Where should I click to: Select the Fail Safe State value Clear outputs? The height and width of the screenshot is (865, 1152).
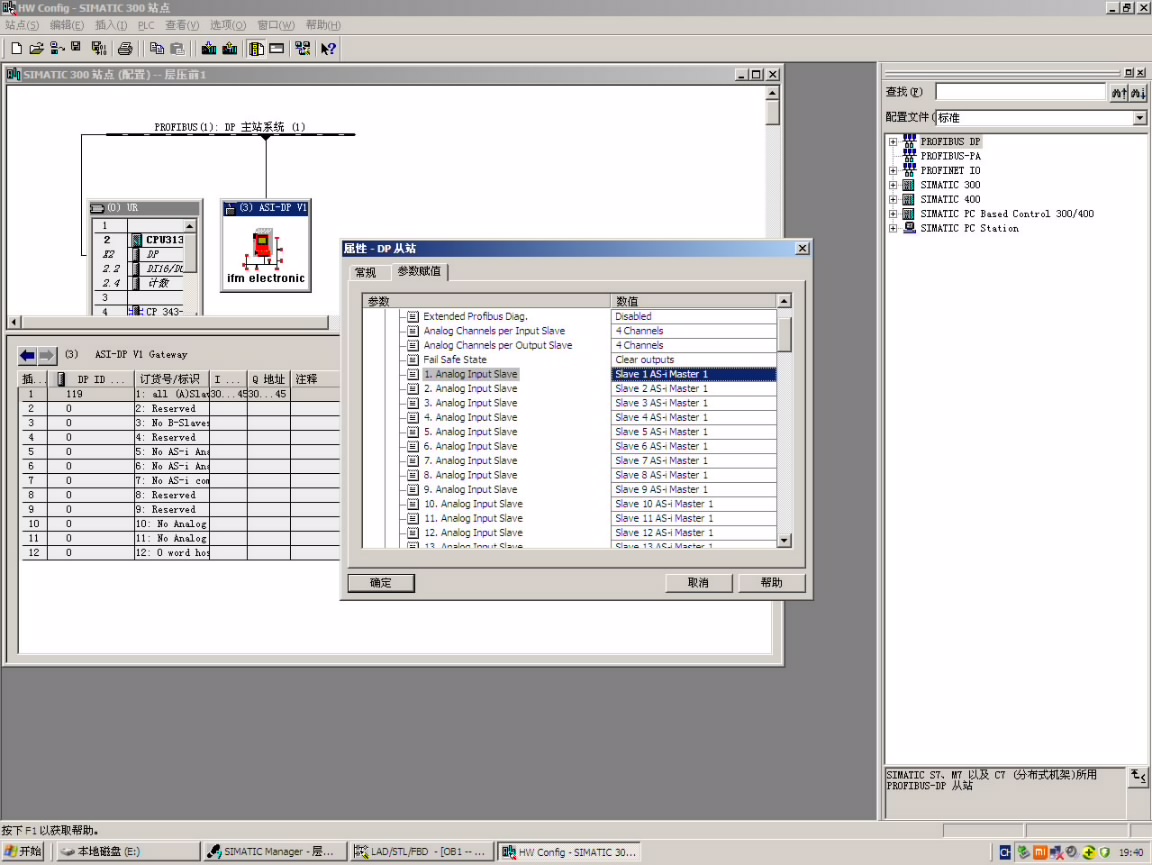pyautogui.click(x=693, y=359)
